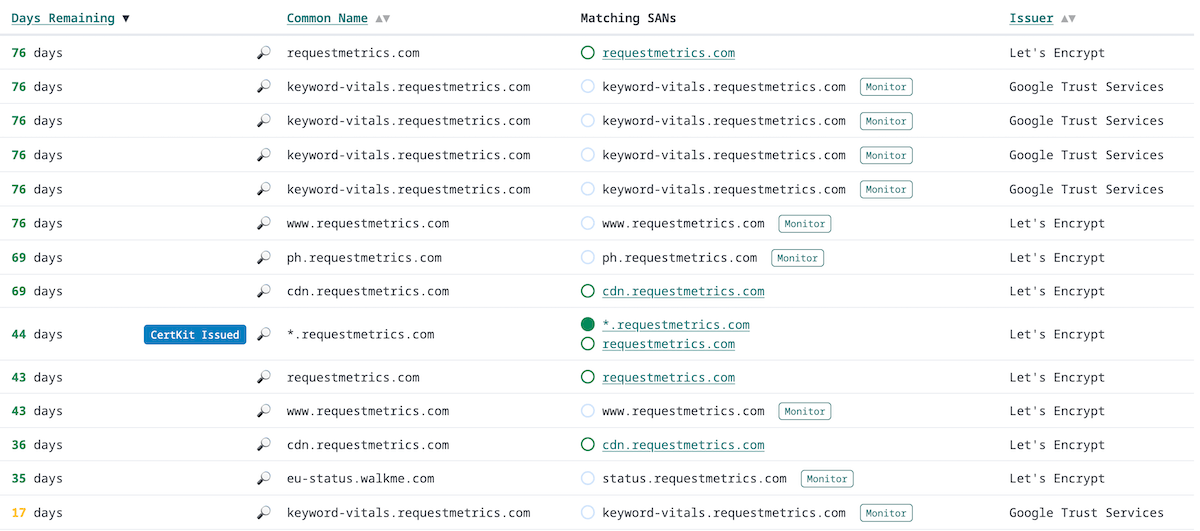Click status circle before ph.requestmetrics.com SAN
This screenshot has height=531, width=1200.
(588, 258)
